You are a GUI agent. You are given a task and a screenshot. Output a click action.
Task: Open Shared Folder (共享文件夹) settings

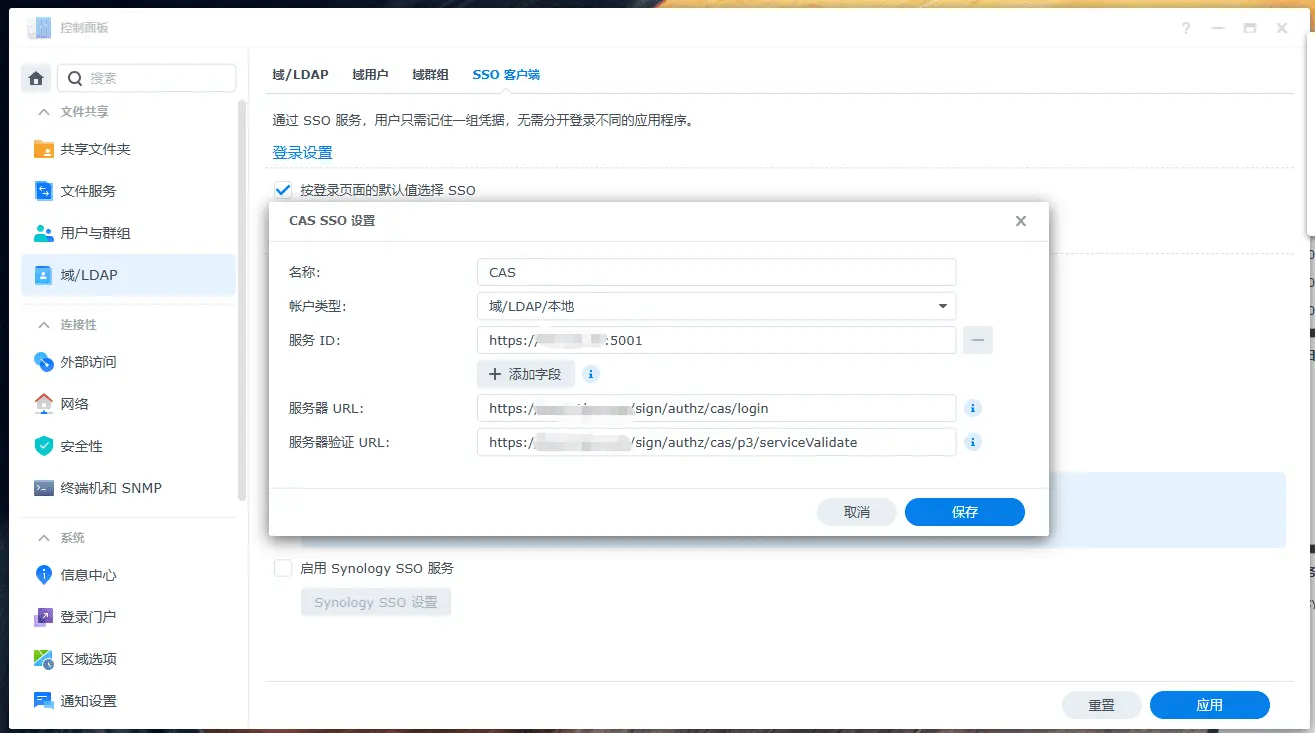[x=95, y=149]
